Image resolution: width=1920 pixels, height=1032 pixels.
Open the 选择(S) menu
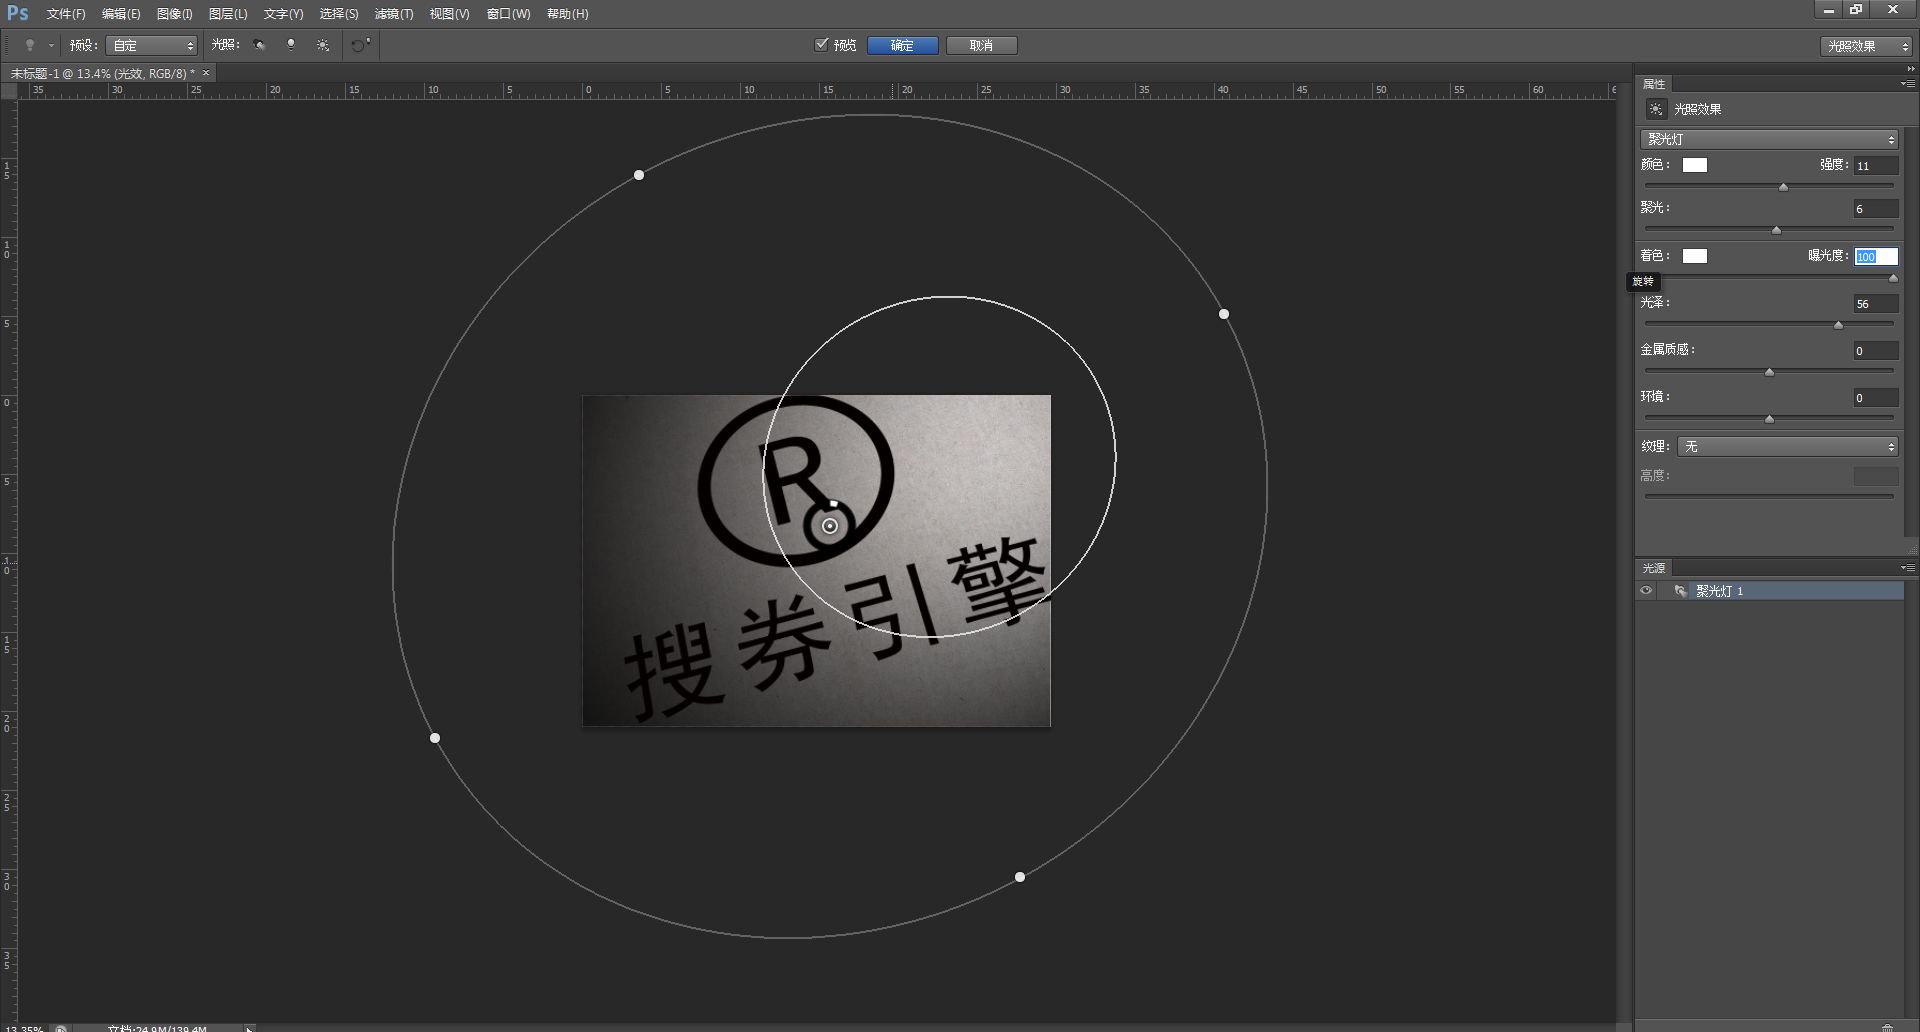(338, 14)
